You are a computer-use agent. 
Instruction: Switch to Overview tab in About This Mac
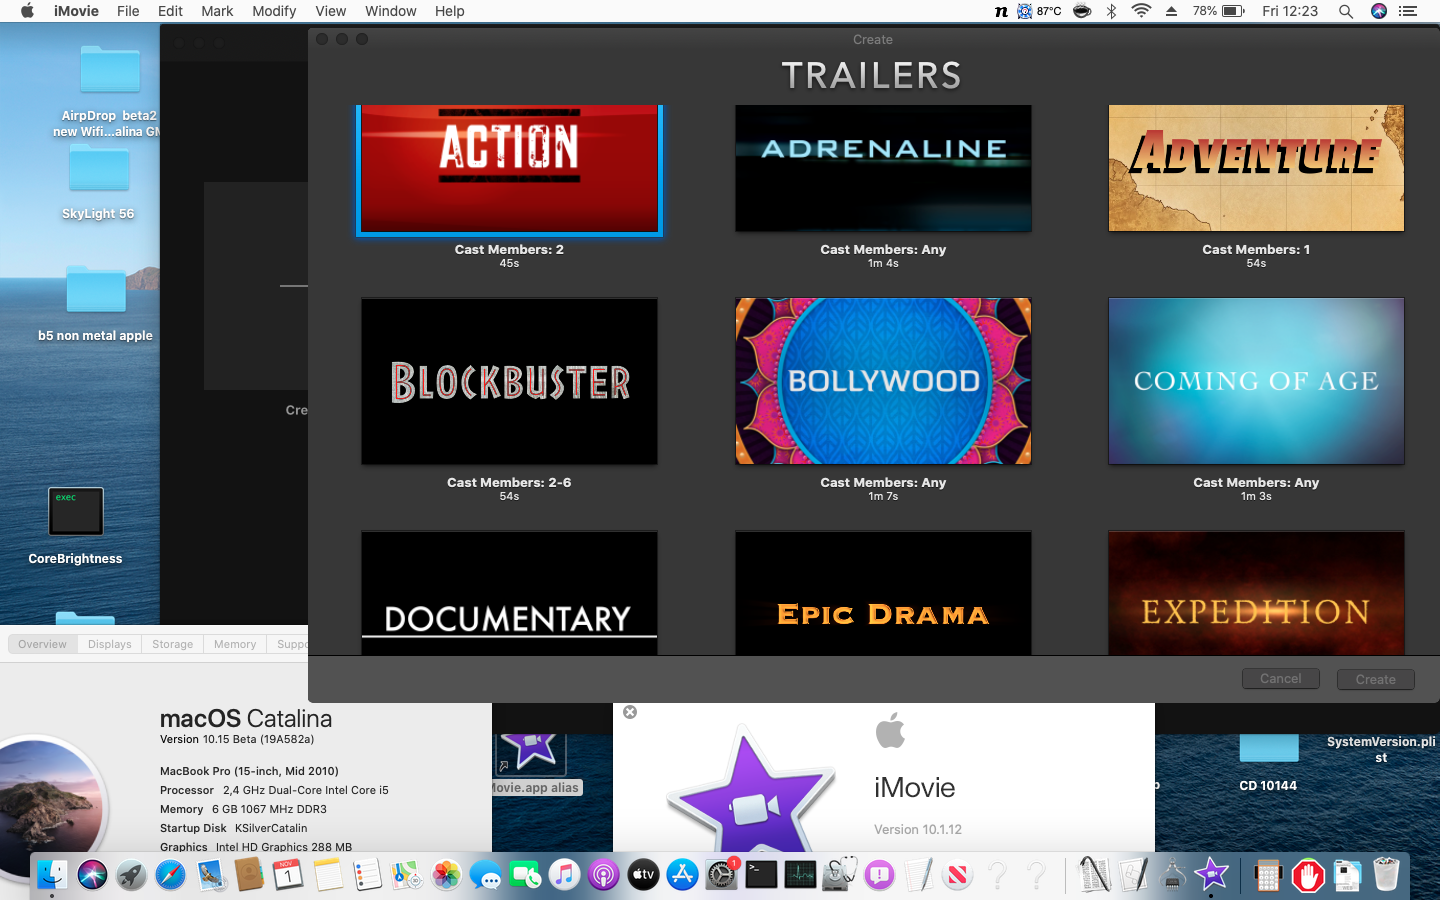click(42, 644)
